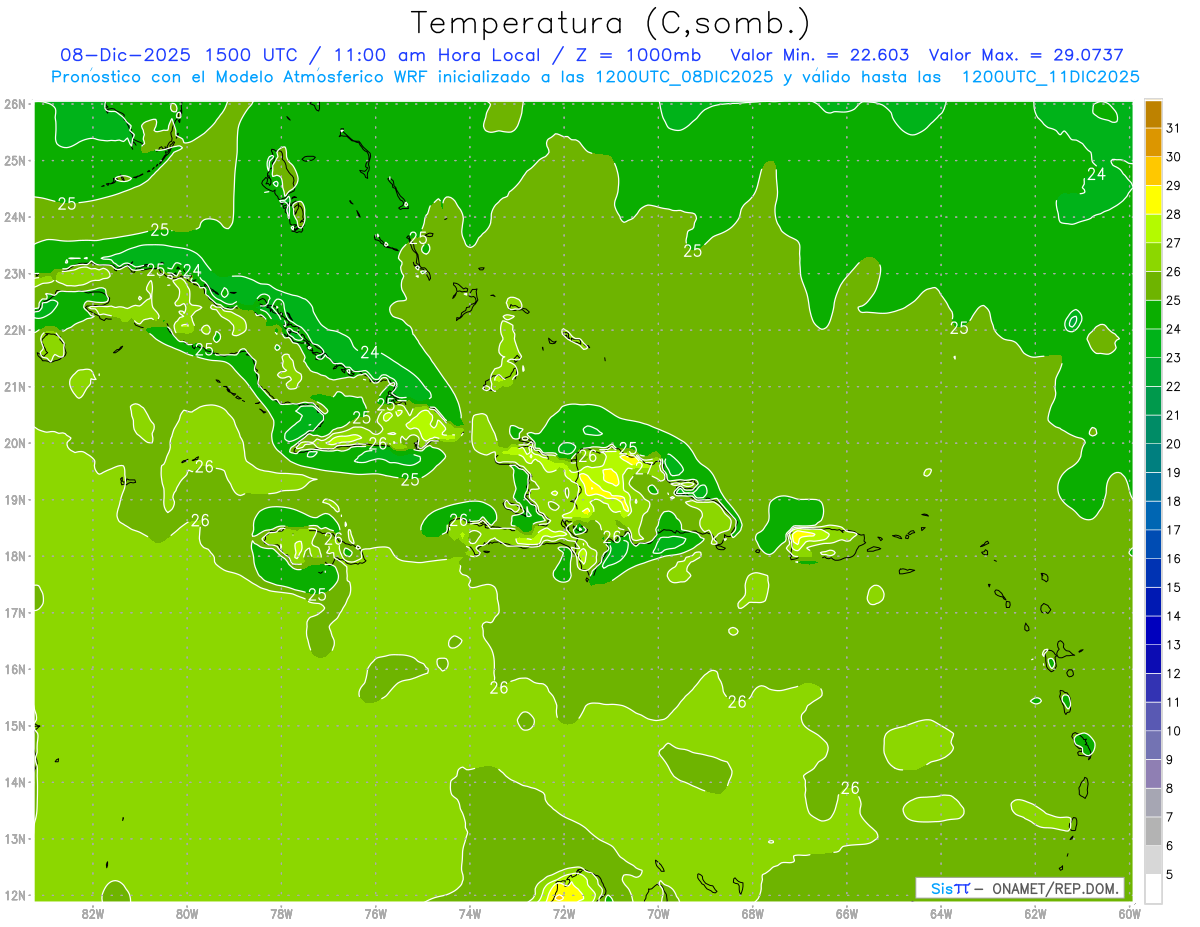
Task: Click the "80W" longitude axis label
Action: [x=187, y=913]
